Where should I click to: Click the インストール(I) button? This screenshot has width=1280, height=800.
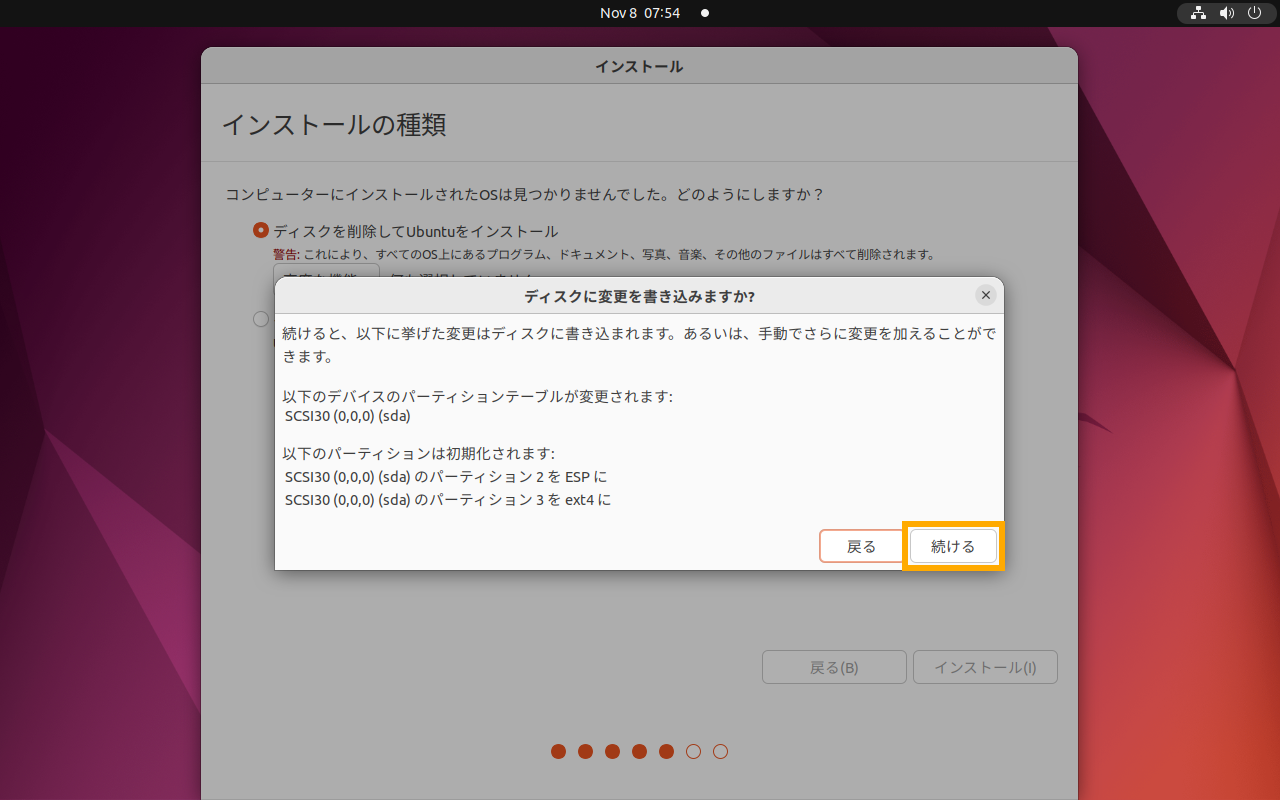[985, 667]
